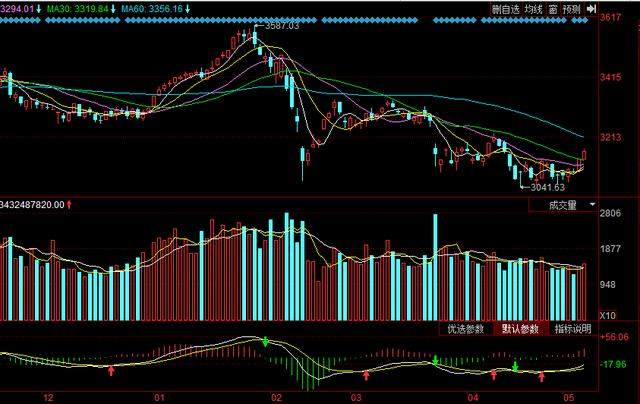This screenshot has height=404, width=640.
Task: Click the 01 month label on time axis
Action: [157, 396]
